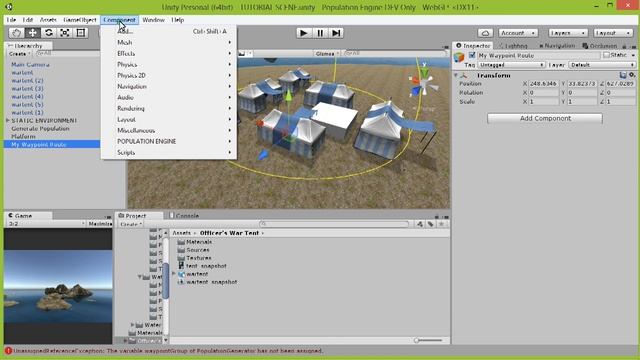Open the GameObject menu
Screen dimensions: 640x360
80,20
